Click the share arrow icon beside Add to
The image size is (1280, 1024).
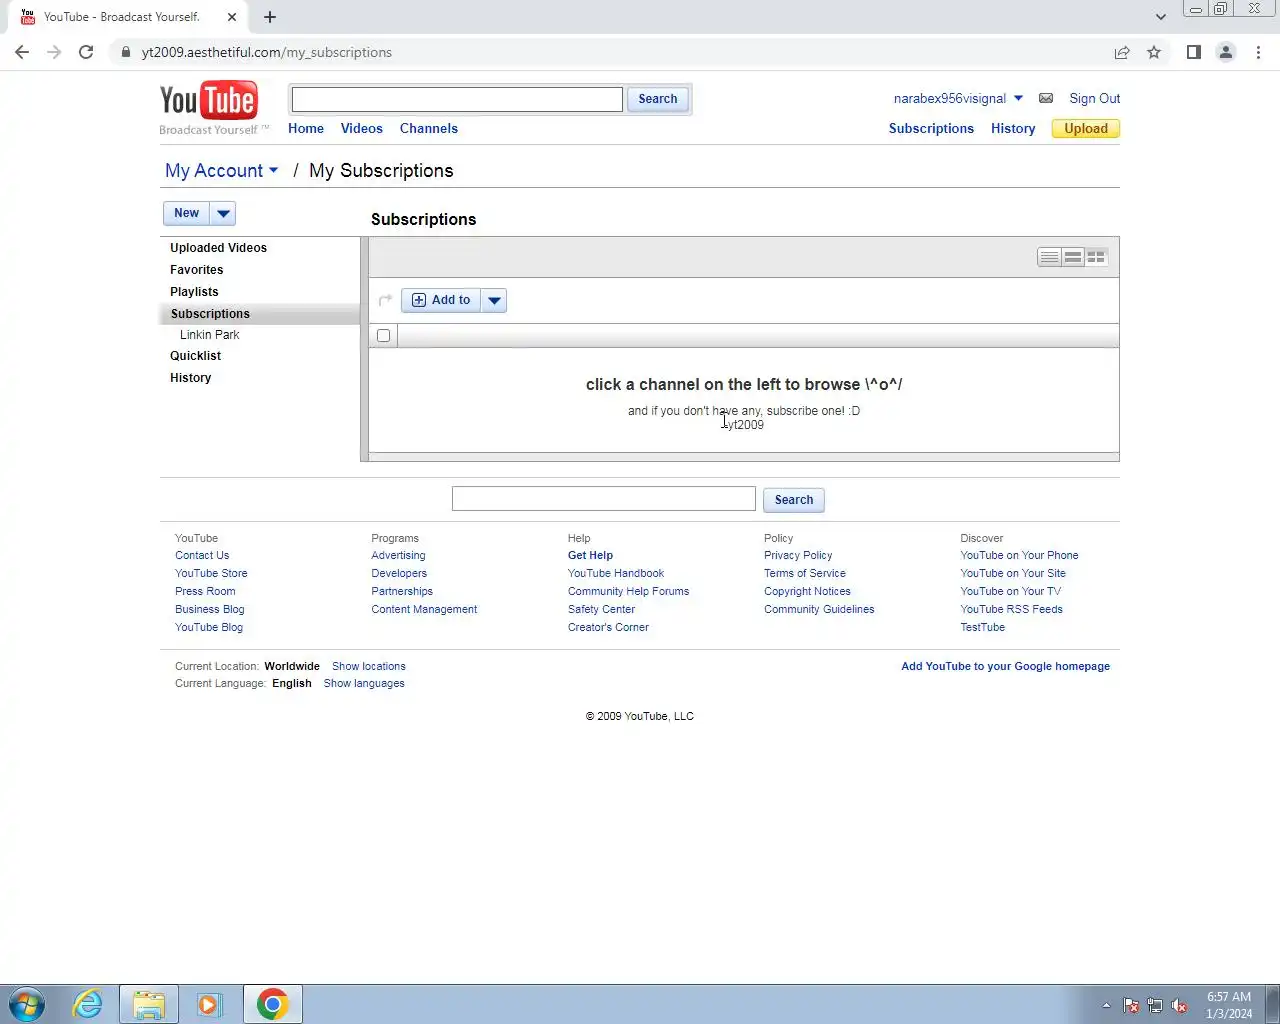[386, 300]
